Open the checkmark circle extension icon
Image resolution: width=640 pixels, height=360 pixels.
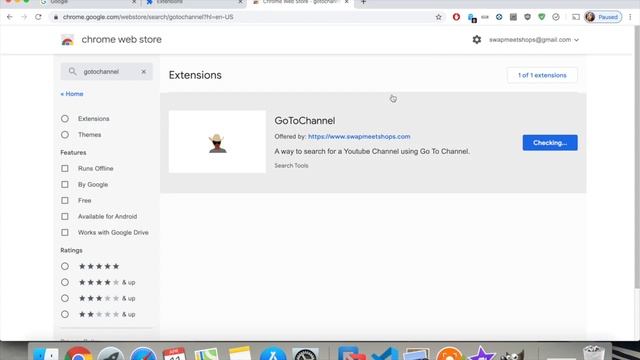pos(556,17)
